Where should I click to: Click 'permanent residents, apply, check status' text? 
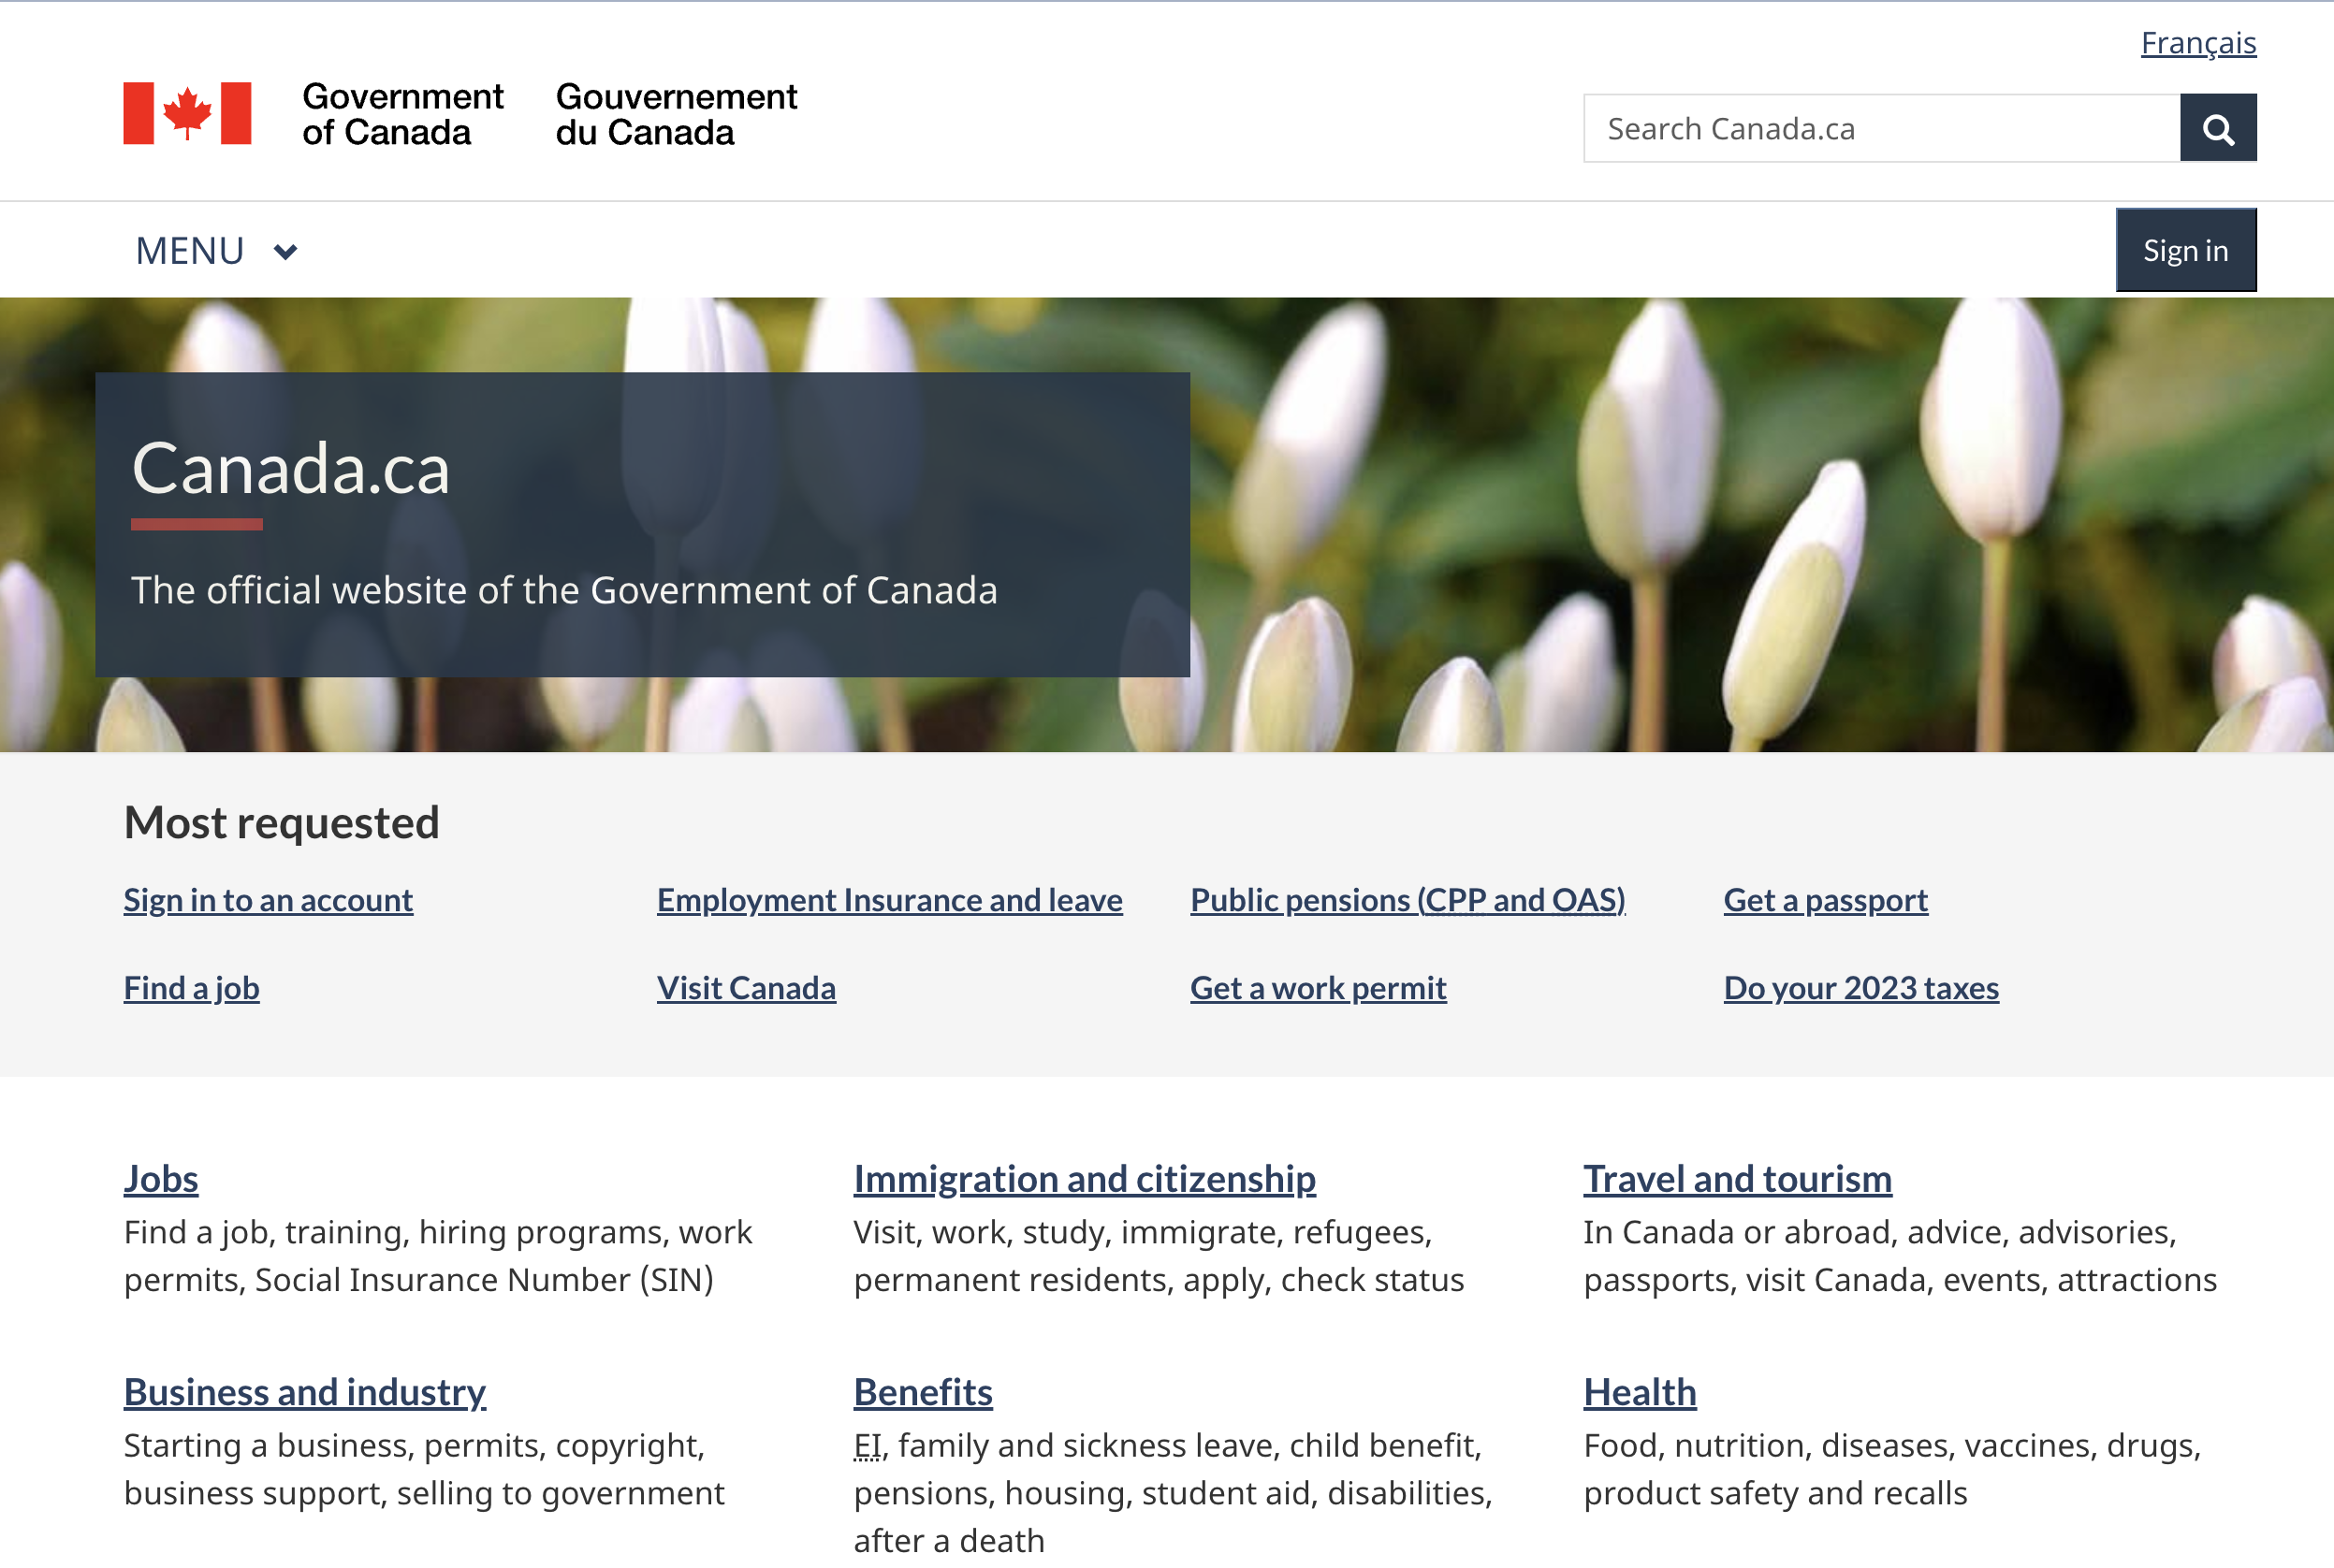(x=1158, y=1280)
